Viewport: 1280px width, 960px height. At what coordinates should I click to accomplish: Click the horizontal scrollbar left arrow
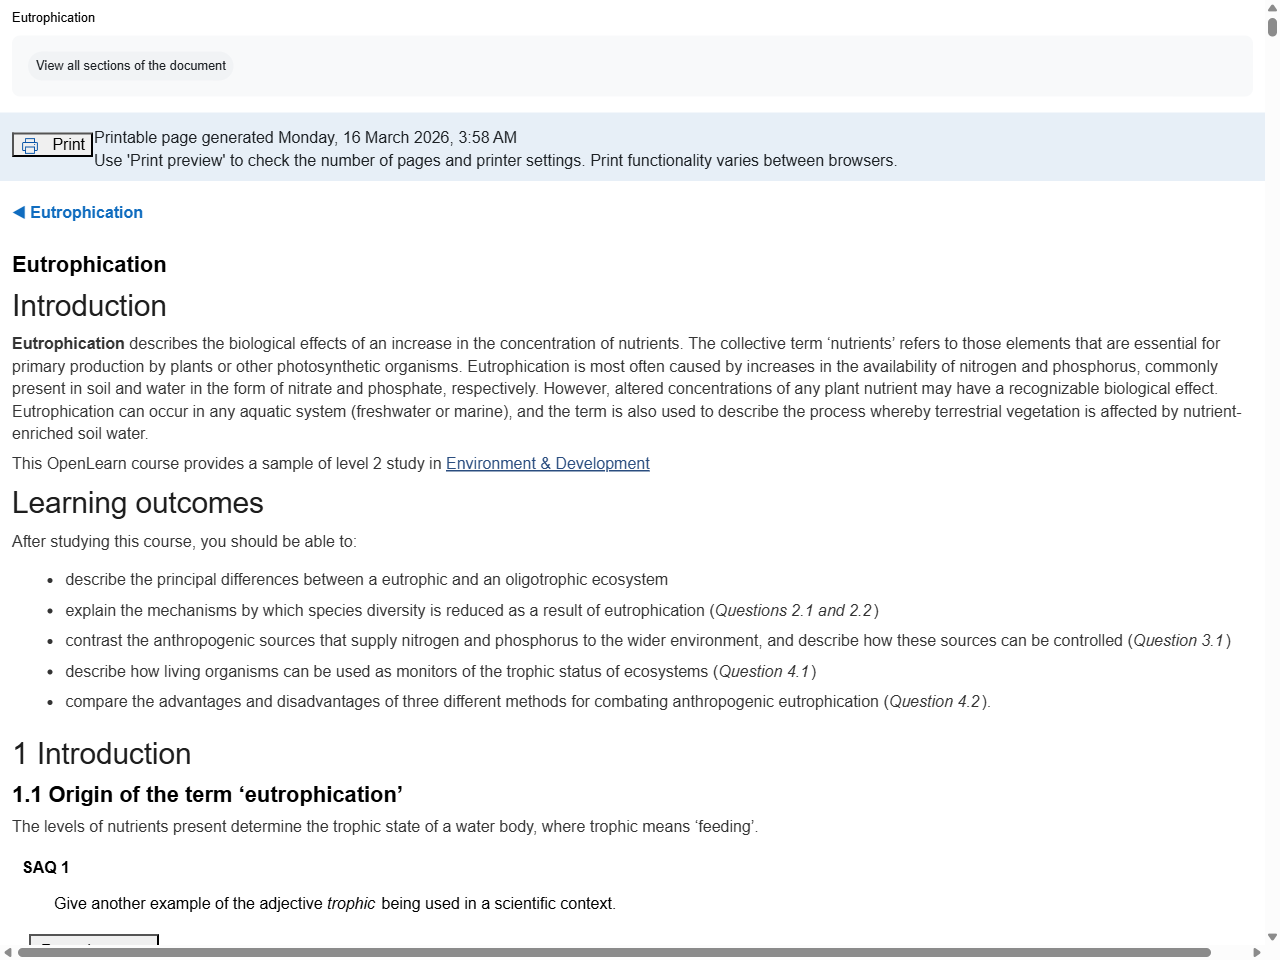(x=8, y=951)
